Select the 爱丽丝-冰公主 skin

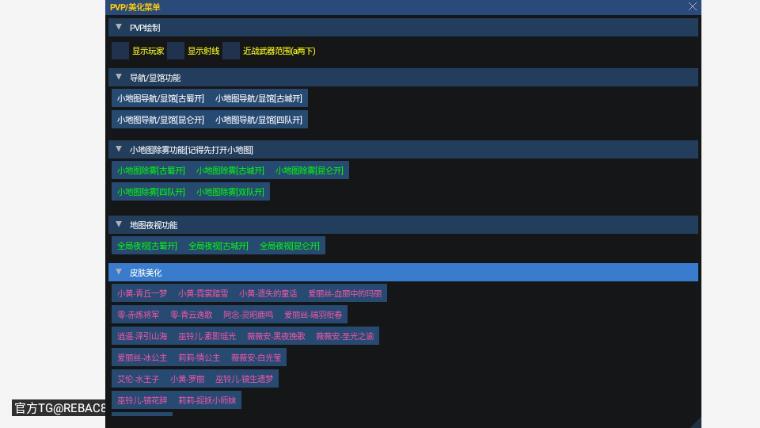(x=142, y=357)
